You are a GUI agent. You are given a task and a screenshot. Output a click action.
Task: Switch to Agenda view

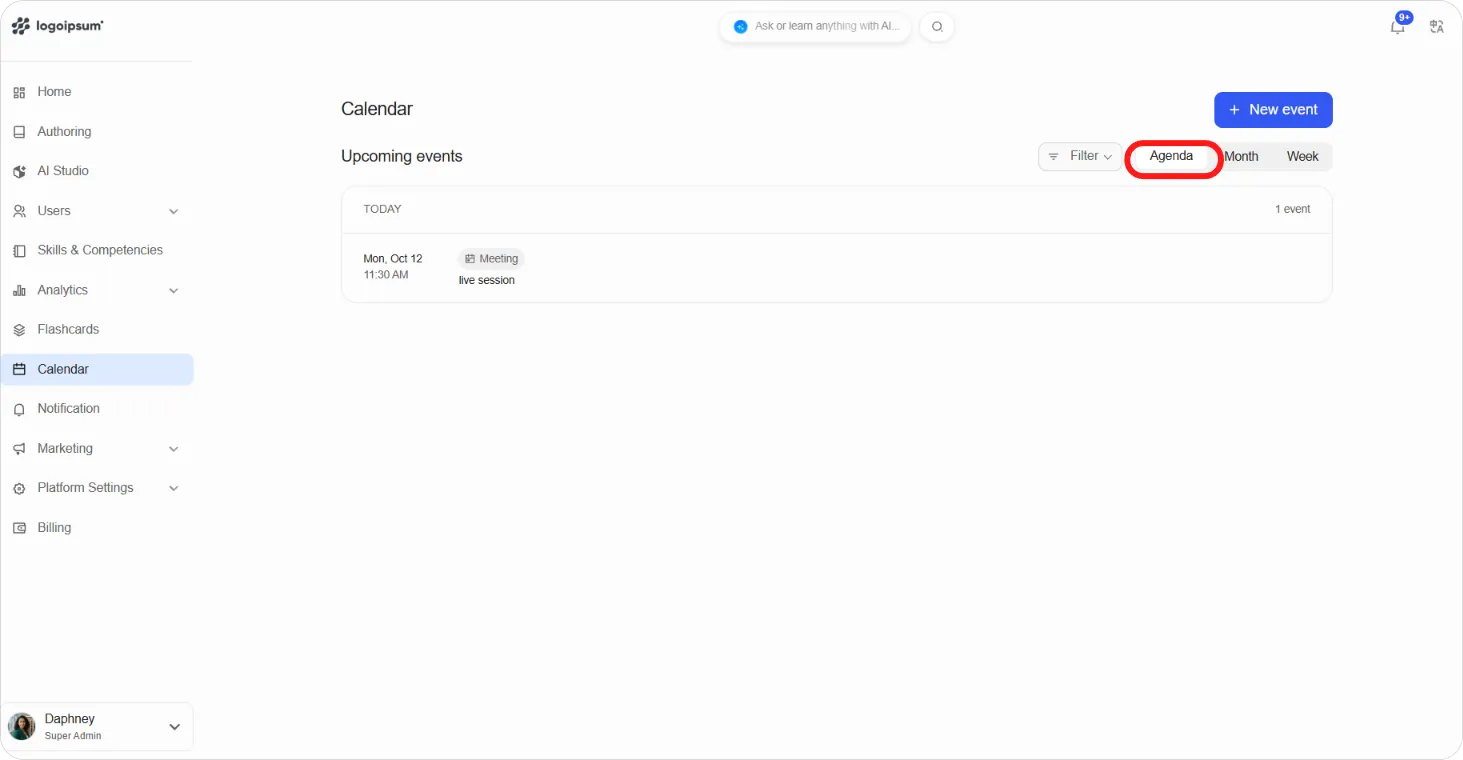(x=1171, y=157)
